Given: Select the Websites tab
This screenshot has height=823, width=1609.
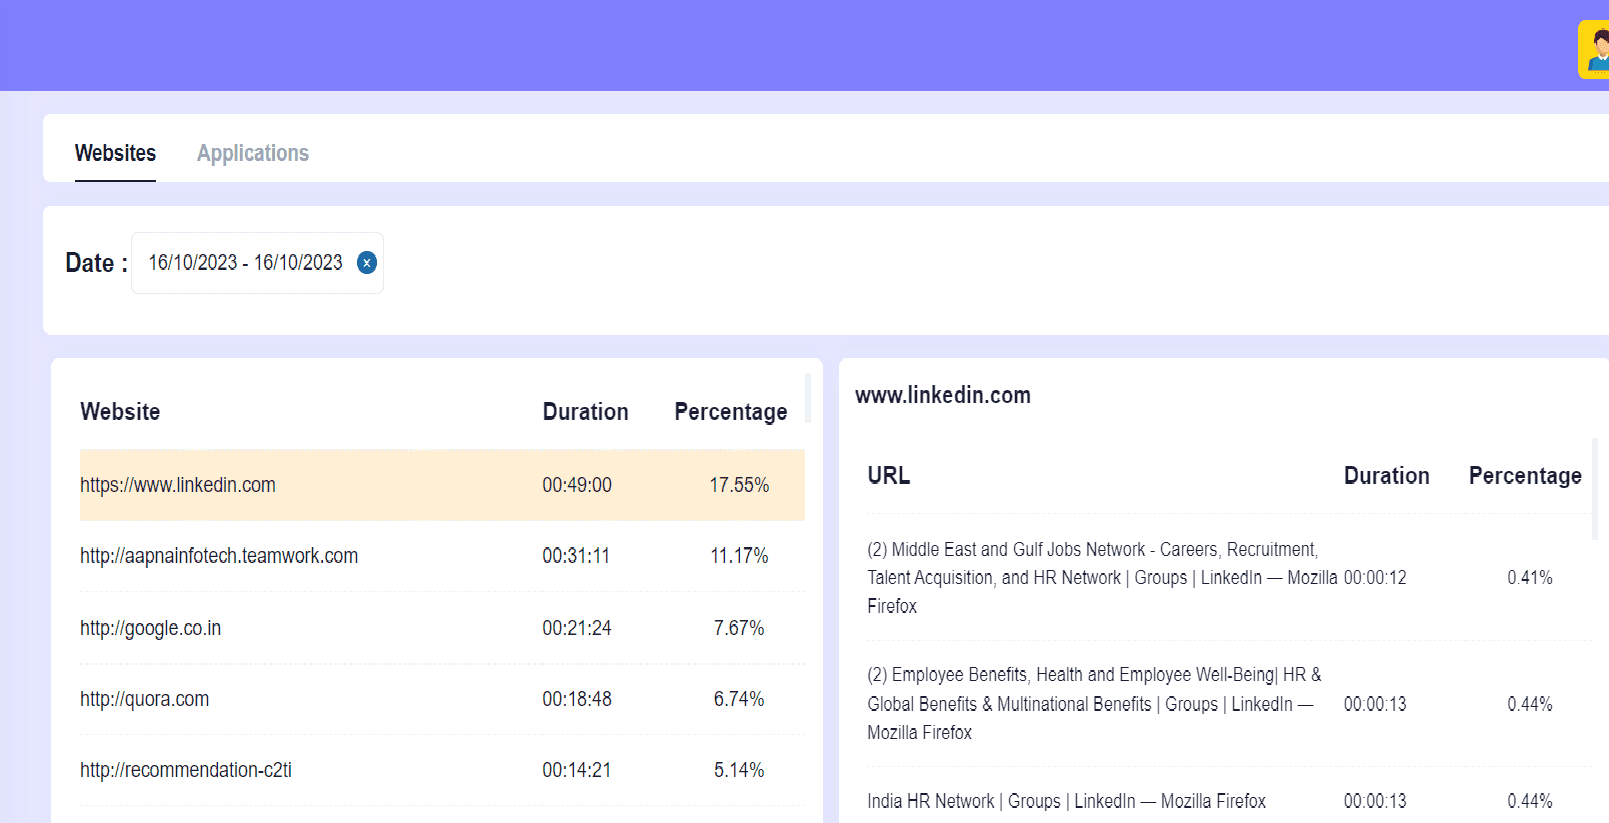Looking at the screenshot, I should [x=115, y=153].
